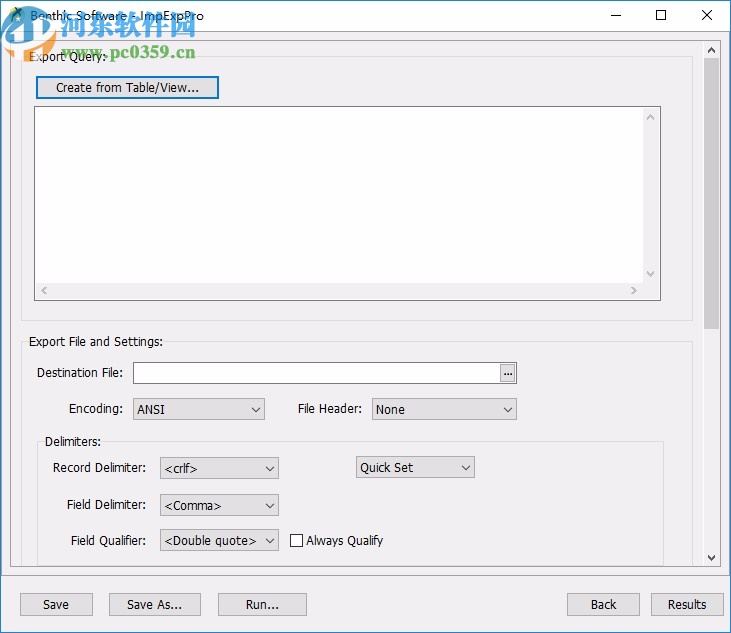731x633 pixels.
Task: Maximize the ImpExpPro window
Action: click(661, 15)
